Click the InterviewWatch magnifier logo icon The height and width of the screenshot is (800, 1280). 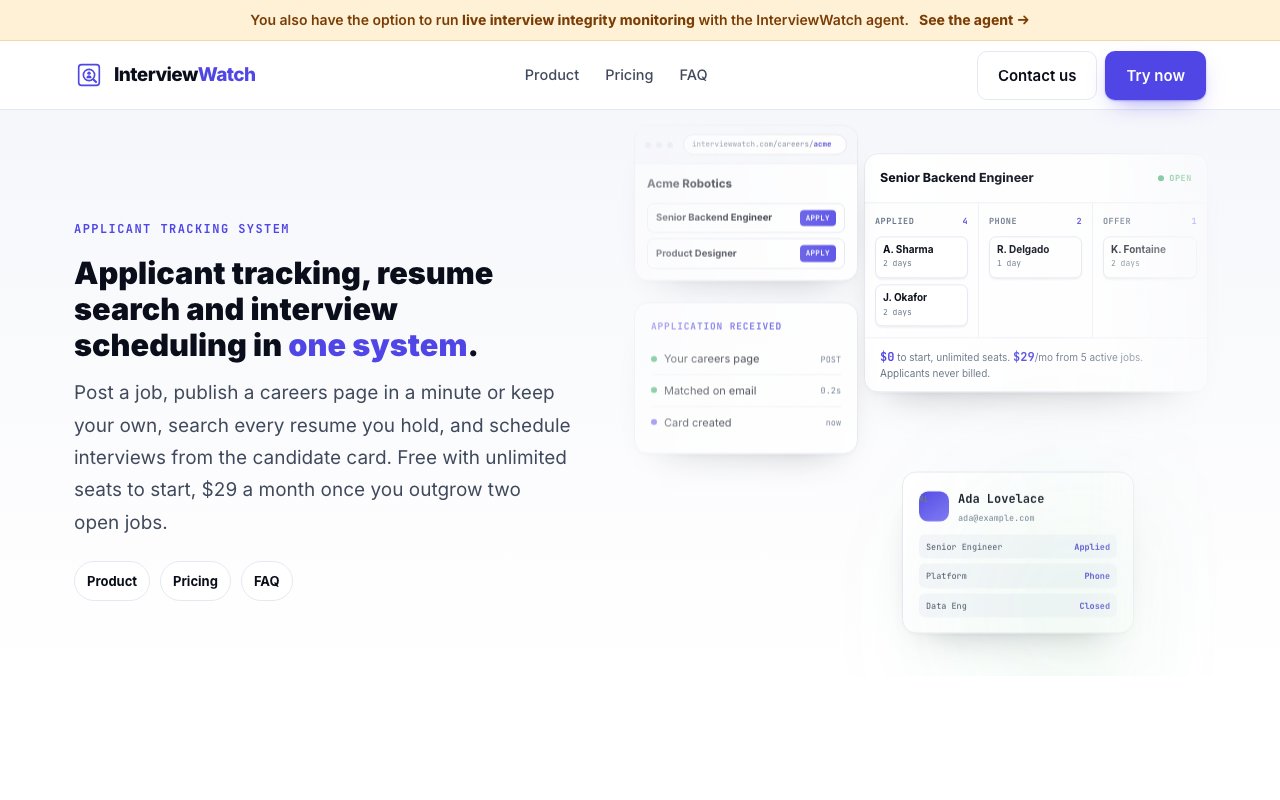tap(89, 75)
